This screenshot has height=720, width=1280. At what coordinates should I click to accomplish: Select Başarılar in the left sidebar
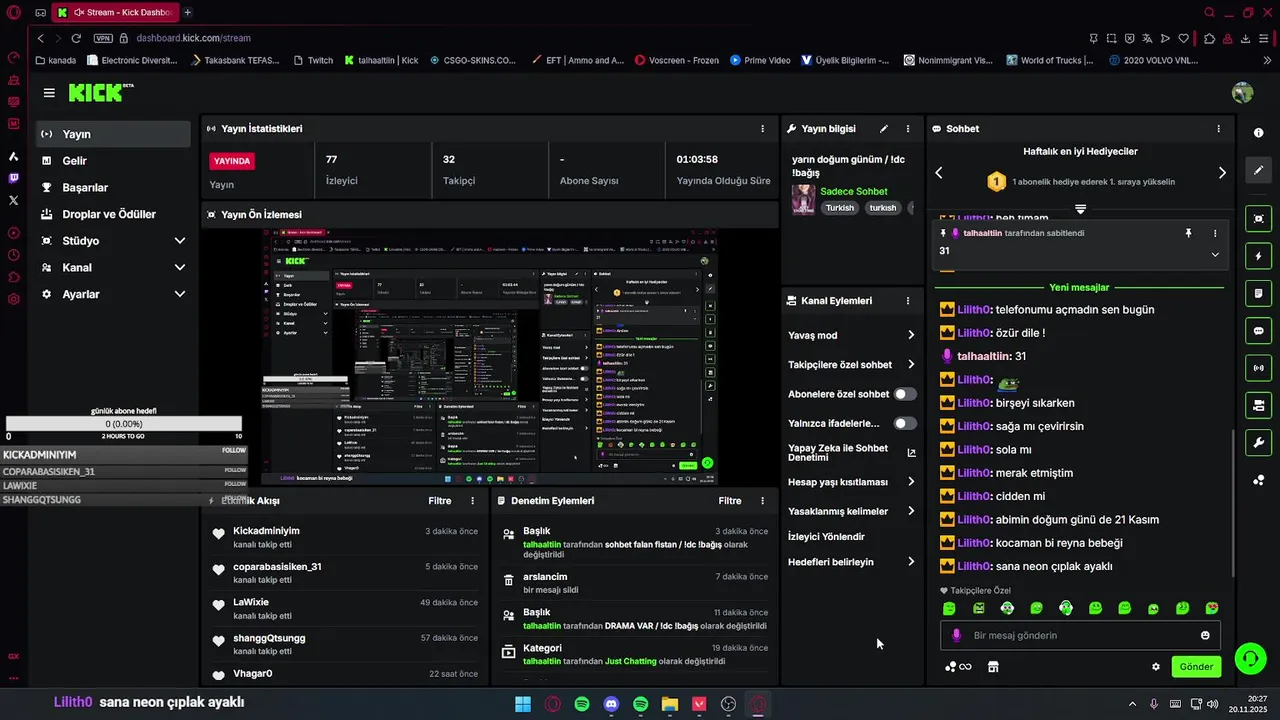[113, 188]
